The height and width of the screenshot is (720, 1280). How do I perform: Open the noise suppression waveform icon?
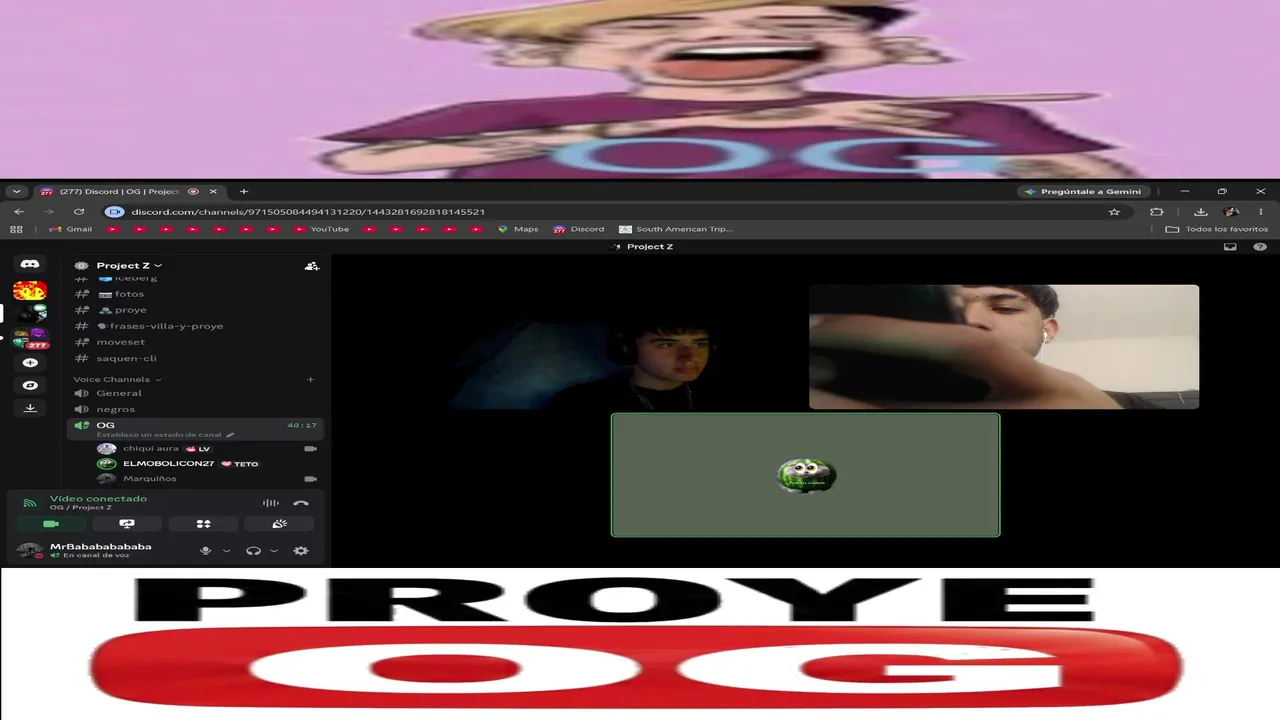(x=270, y=503)
